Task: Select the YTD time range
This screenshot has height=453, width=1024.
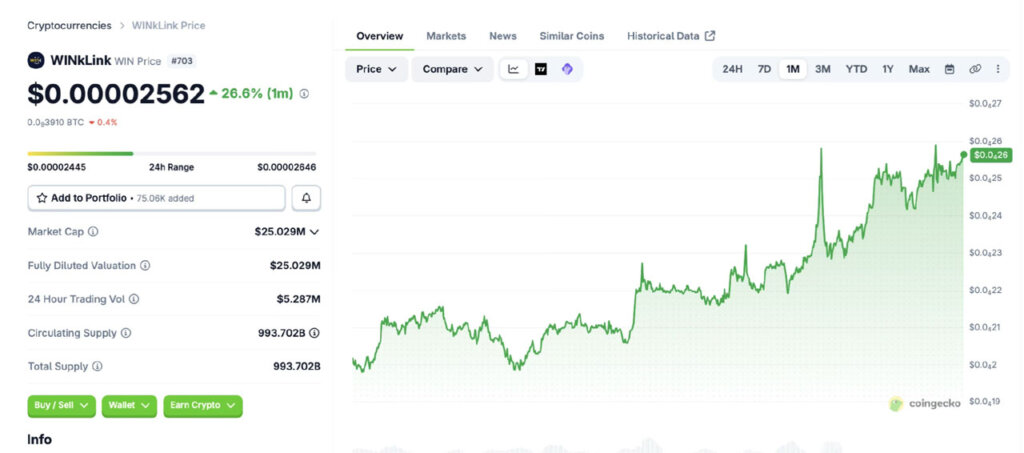Action: (x=856, y=69)
